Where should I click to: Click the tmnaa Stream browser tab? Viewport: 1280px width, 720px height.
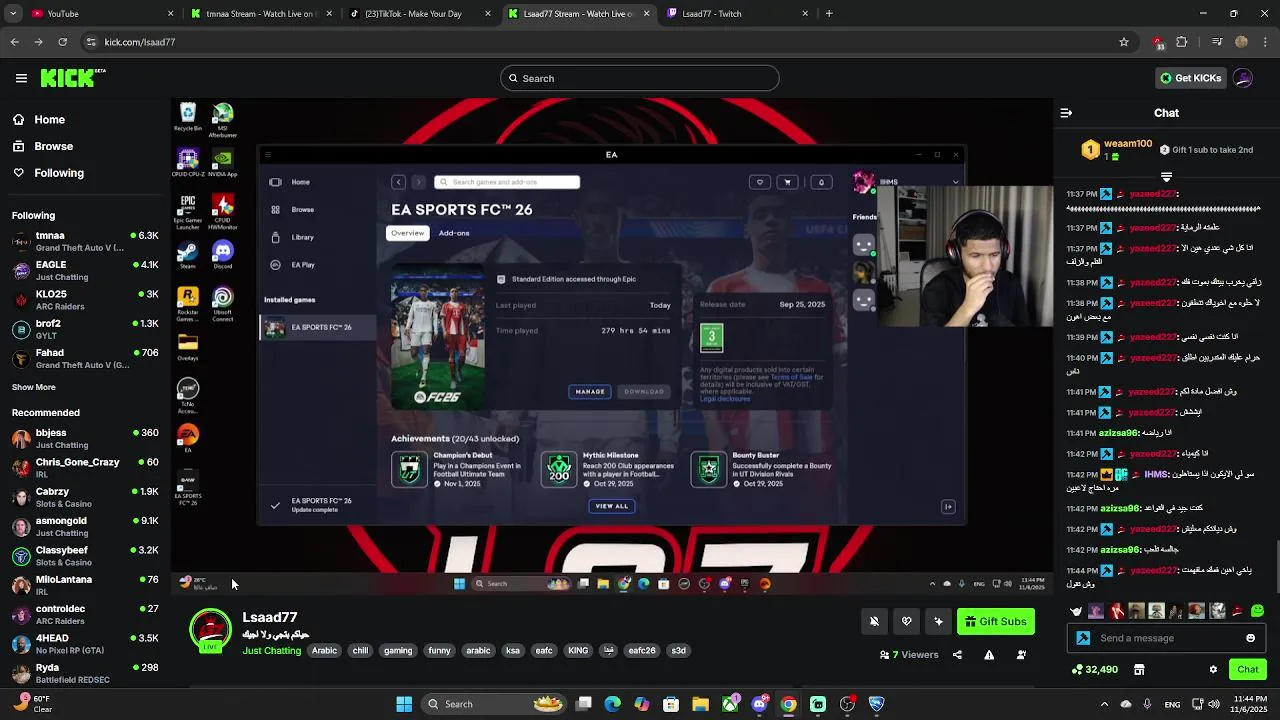[260, 14]
